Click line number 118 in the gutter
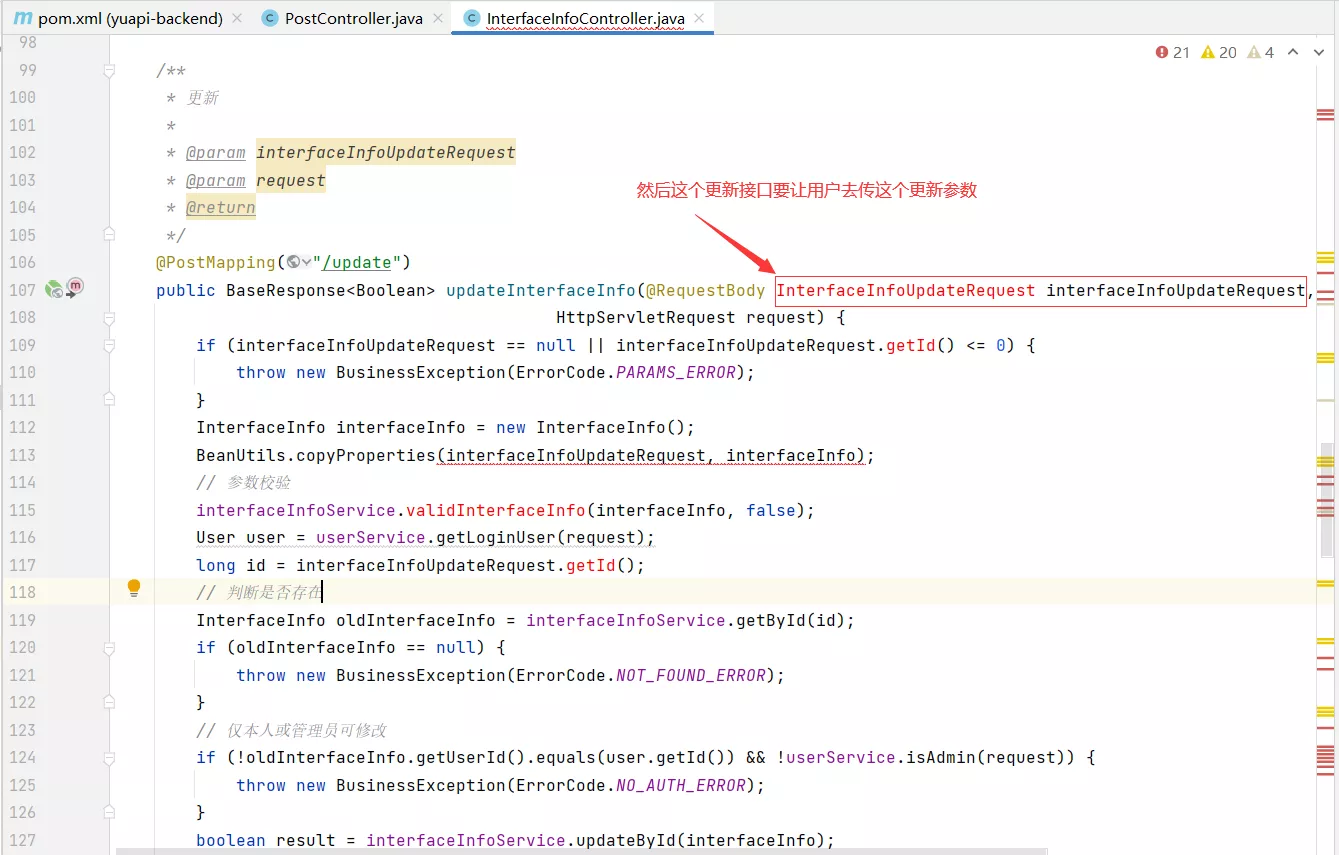The width and height of the screenshot is (1339, 855). click(x=22, y=592)
